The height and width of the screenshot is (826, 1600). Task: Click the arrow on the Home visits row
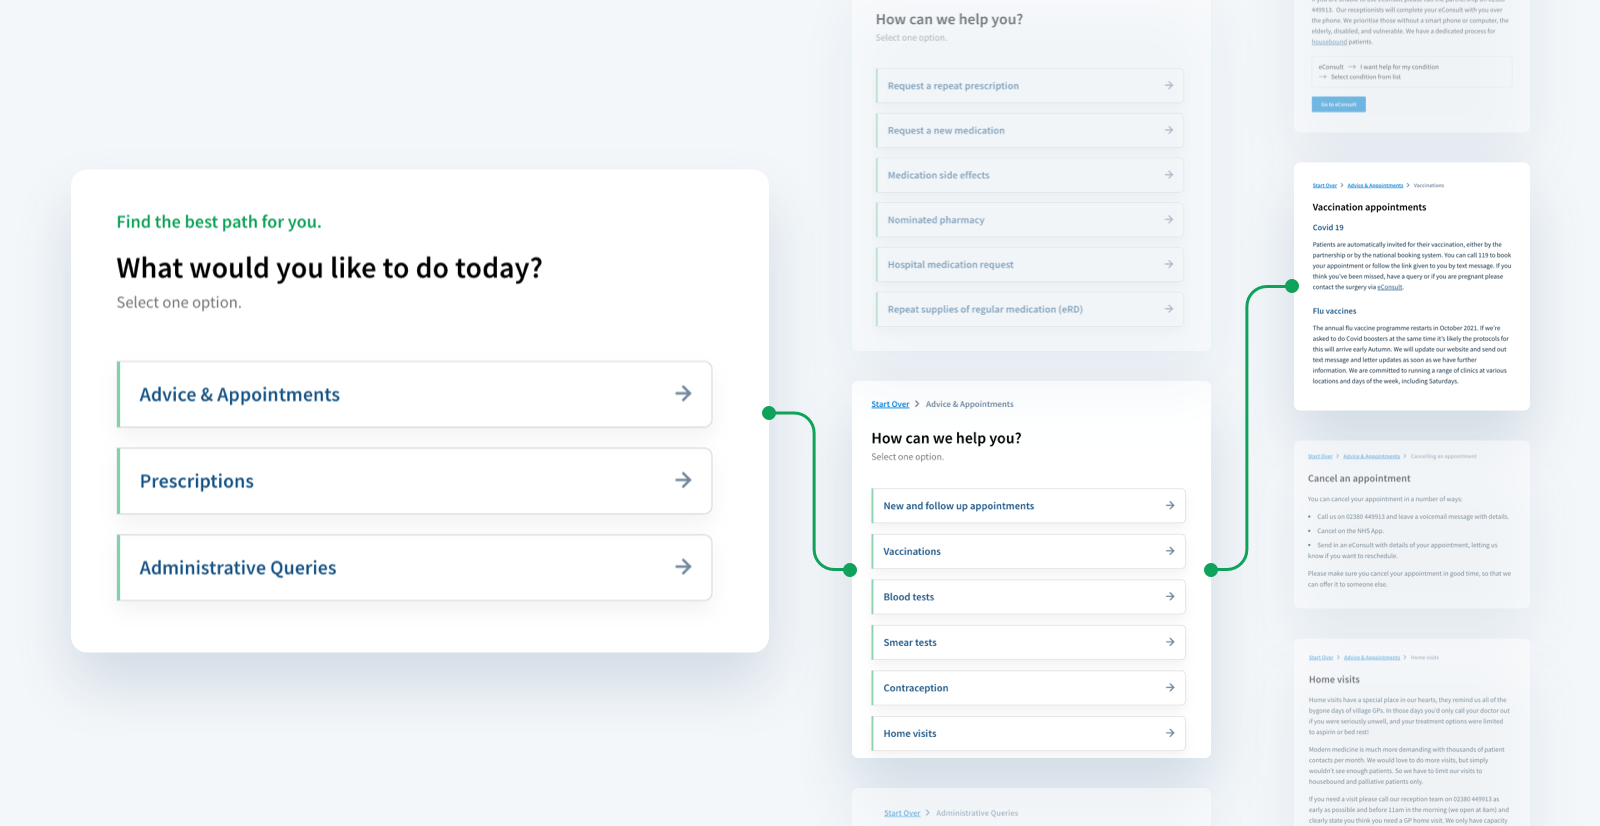coord(1170,733)
